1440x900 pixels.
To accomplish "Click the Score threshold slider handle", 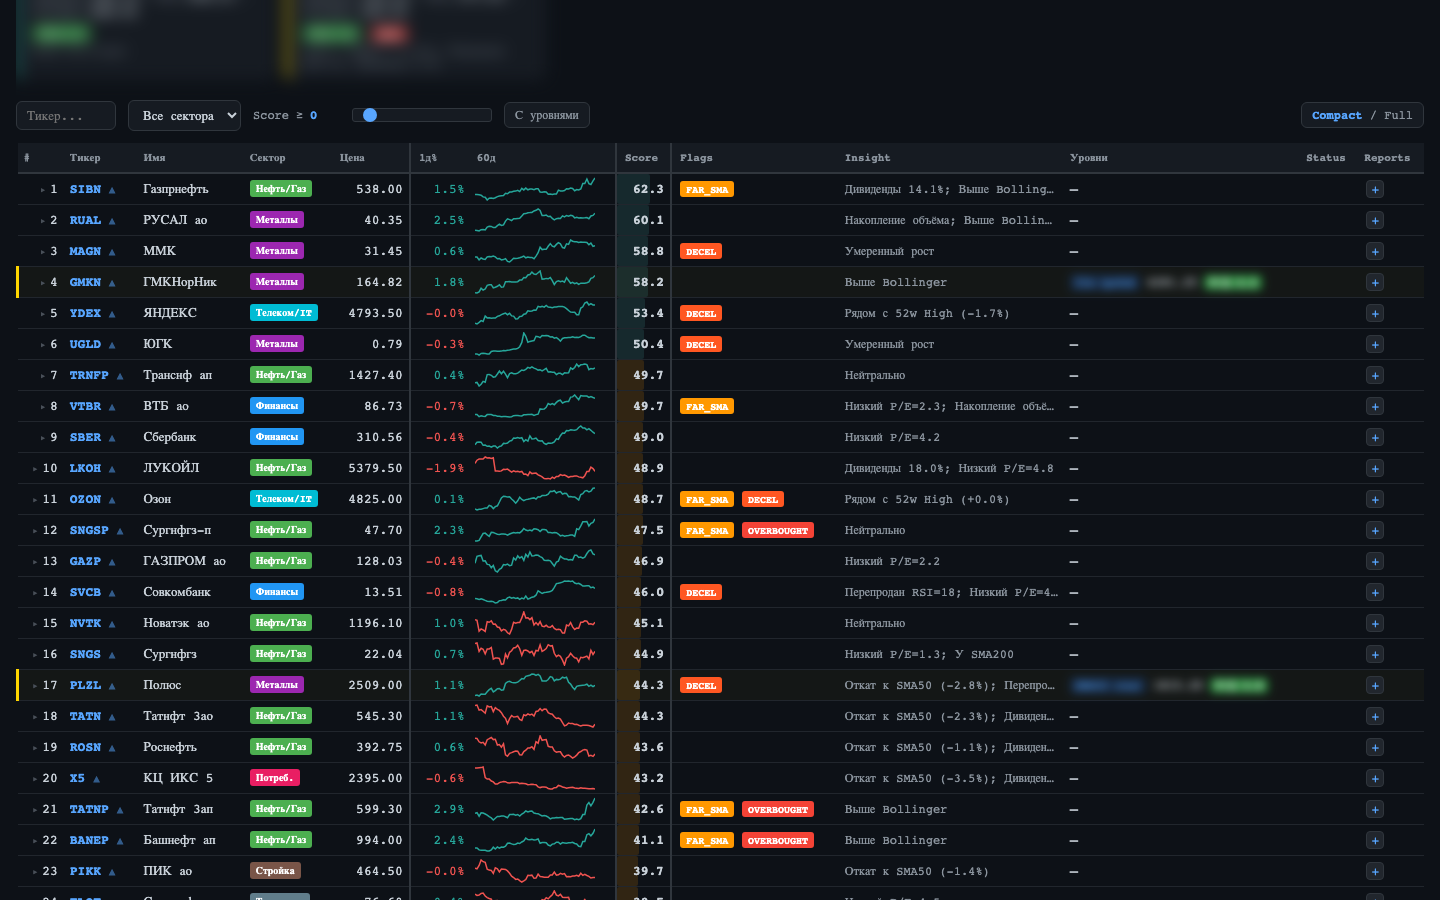I will pyautogui.click(x=370, y=115).
